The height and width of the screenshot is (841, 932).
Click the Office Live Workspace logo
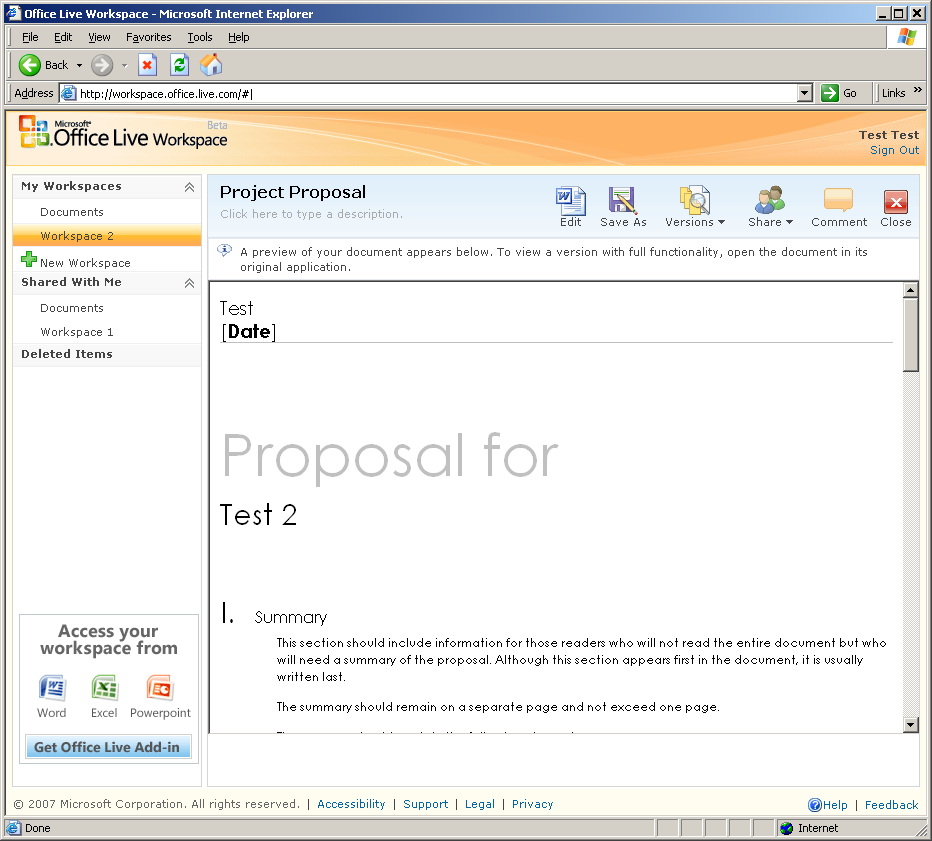[123, 133]
